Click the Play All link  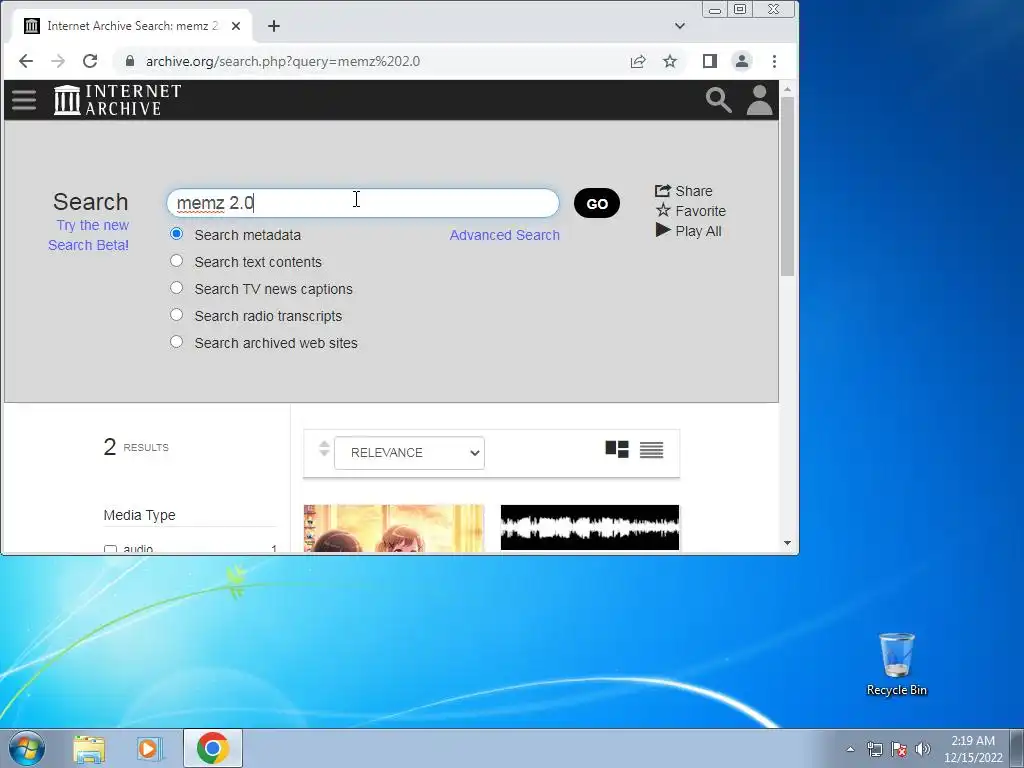(x=688, y=231)
